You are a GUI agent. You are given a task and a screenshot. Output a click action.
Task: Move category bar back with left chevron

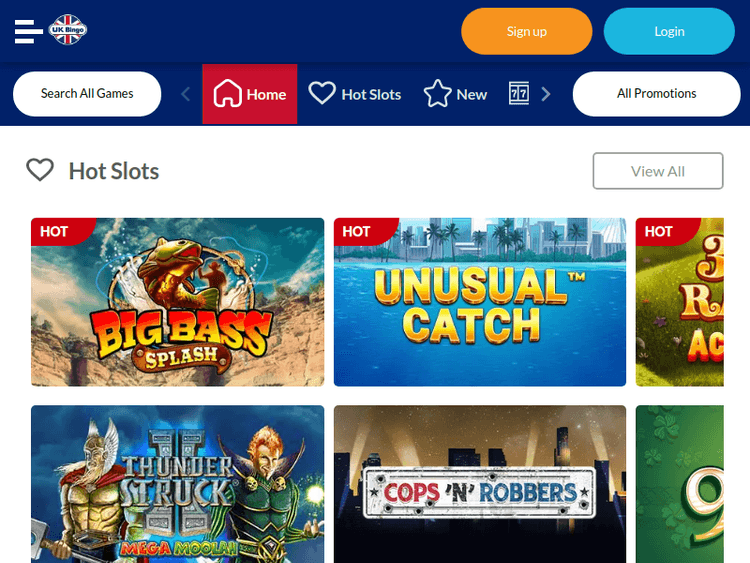pos(186,94)
